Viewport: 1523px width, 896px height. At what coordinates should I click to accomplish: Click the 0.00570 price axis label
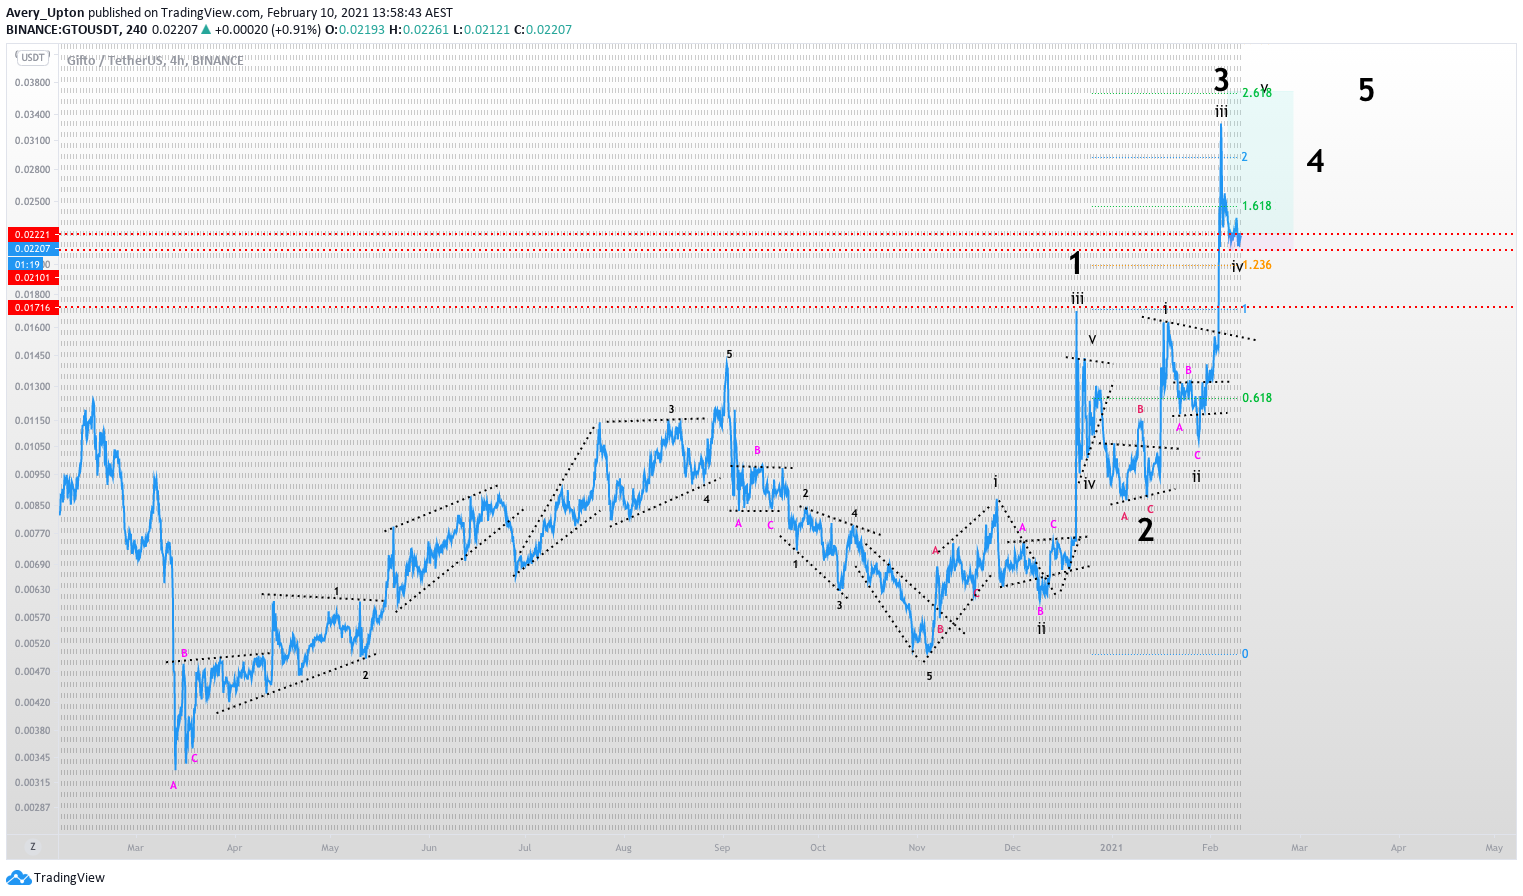[33, 618]
